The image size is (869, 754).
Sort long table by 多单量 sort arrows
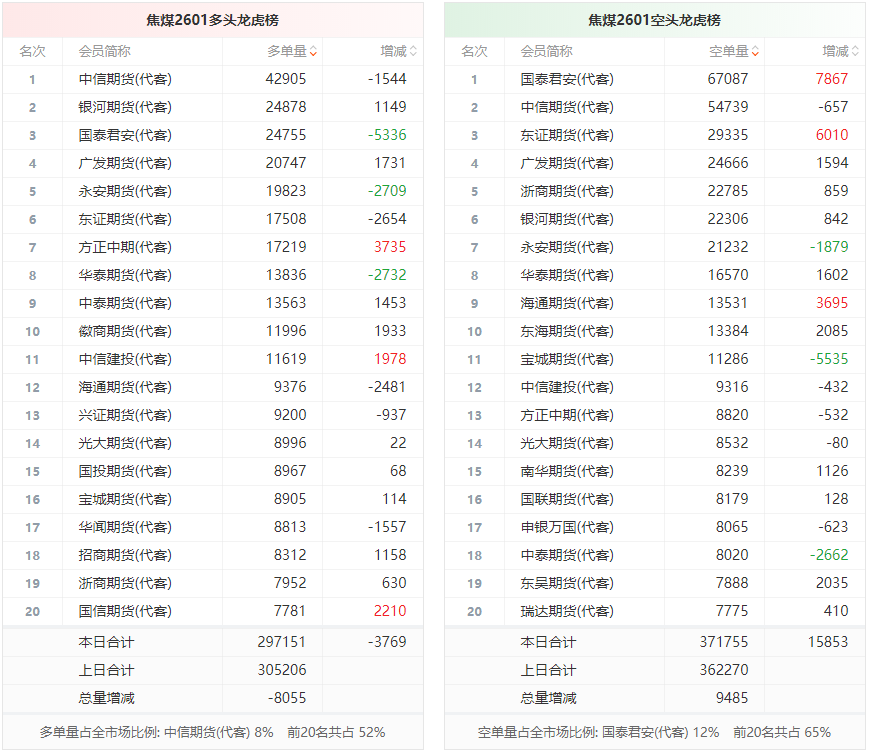(x=313, y=52)
